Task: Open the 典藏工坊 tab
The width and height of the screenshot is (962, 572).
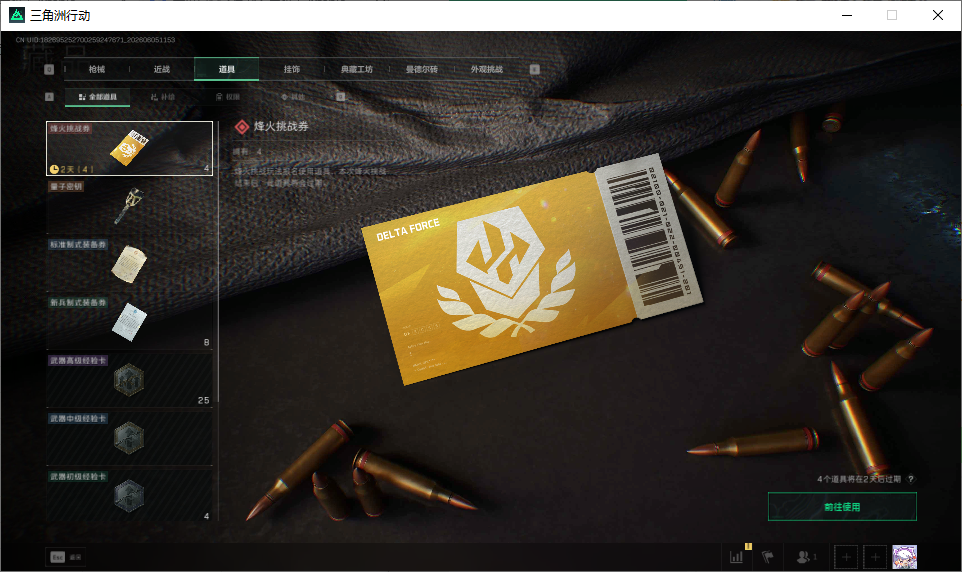Action: click(357, 69)
